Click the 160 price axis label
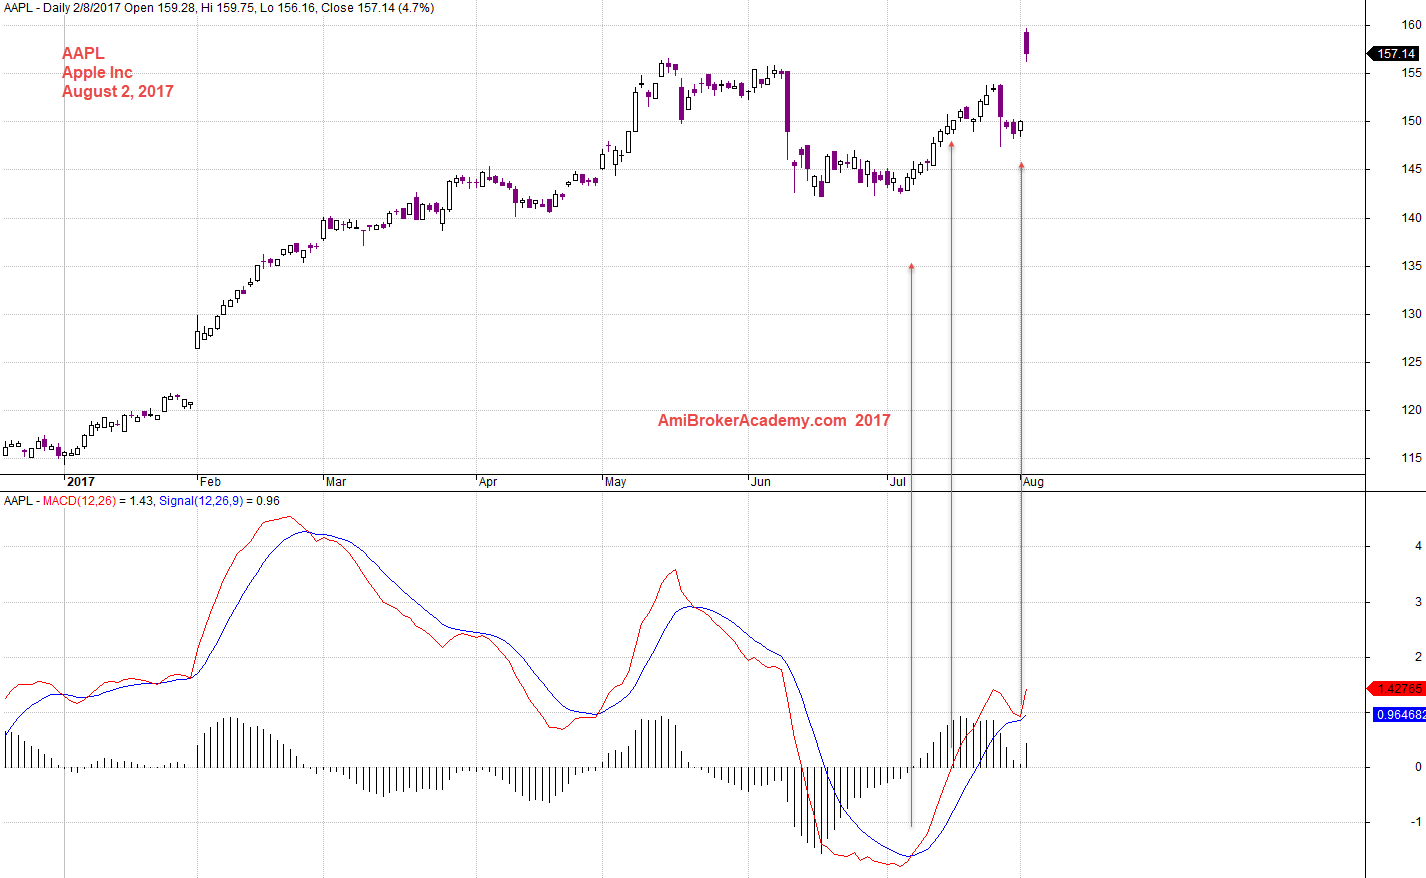This screenshot has height=878, width=1426. tap(1411, 25)
